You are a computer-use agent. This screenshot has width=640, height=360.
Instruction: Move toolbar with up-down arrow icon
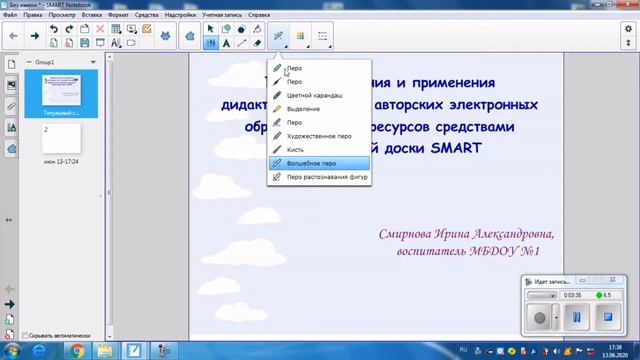[x=628, y=42]
